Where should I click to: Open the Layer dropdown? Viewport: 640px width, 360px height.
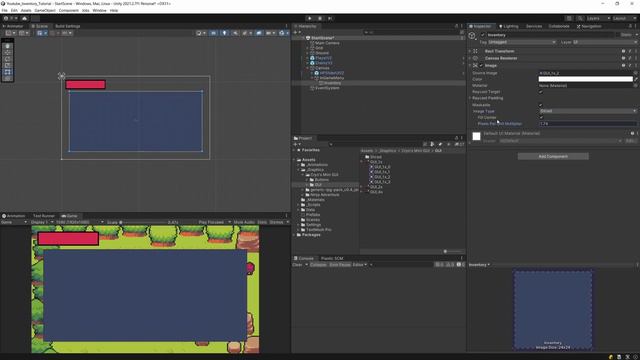[x=605, y=42]
